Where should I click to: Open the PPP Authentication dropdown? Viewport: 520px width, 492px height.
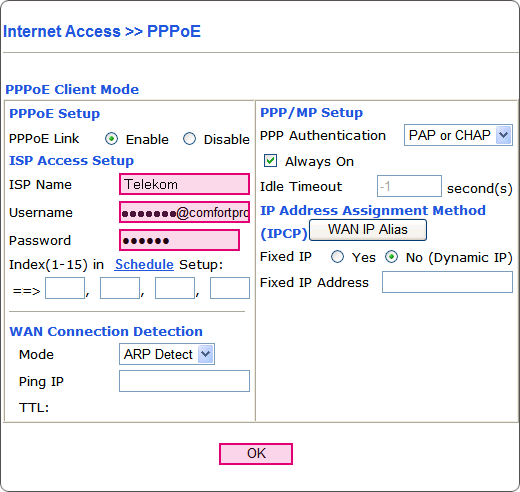pos(458,135)
